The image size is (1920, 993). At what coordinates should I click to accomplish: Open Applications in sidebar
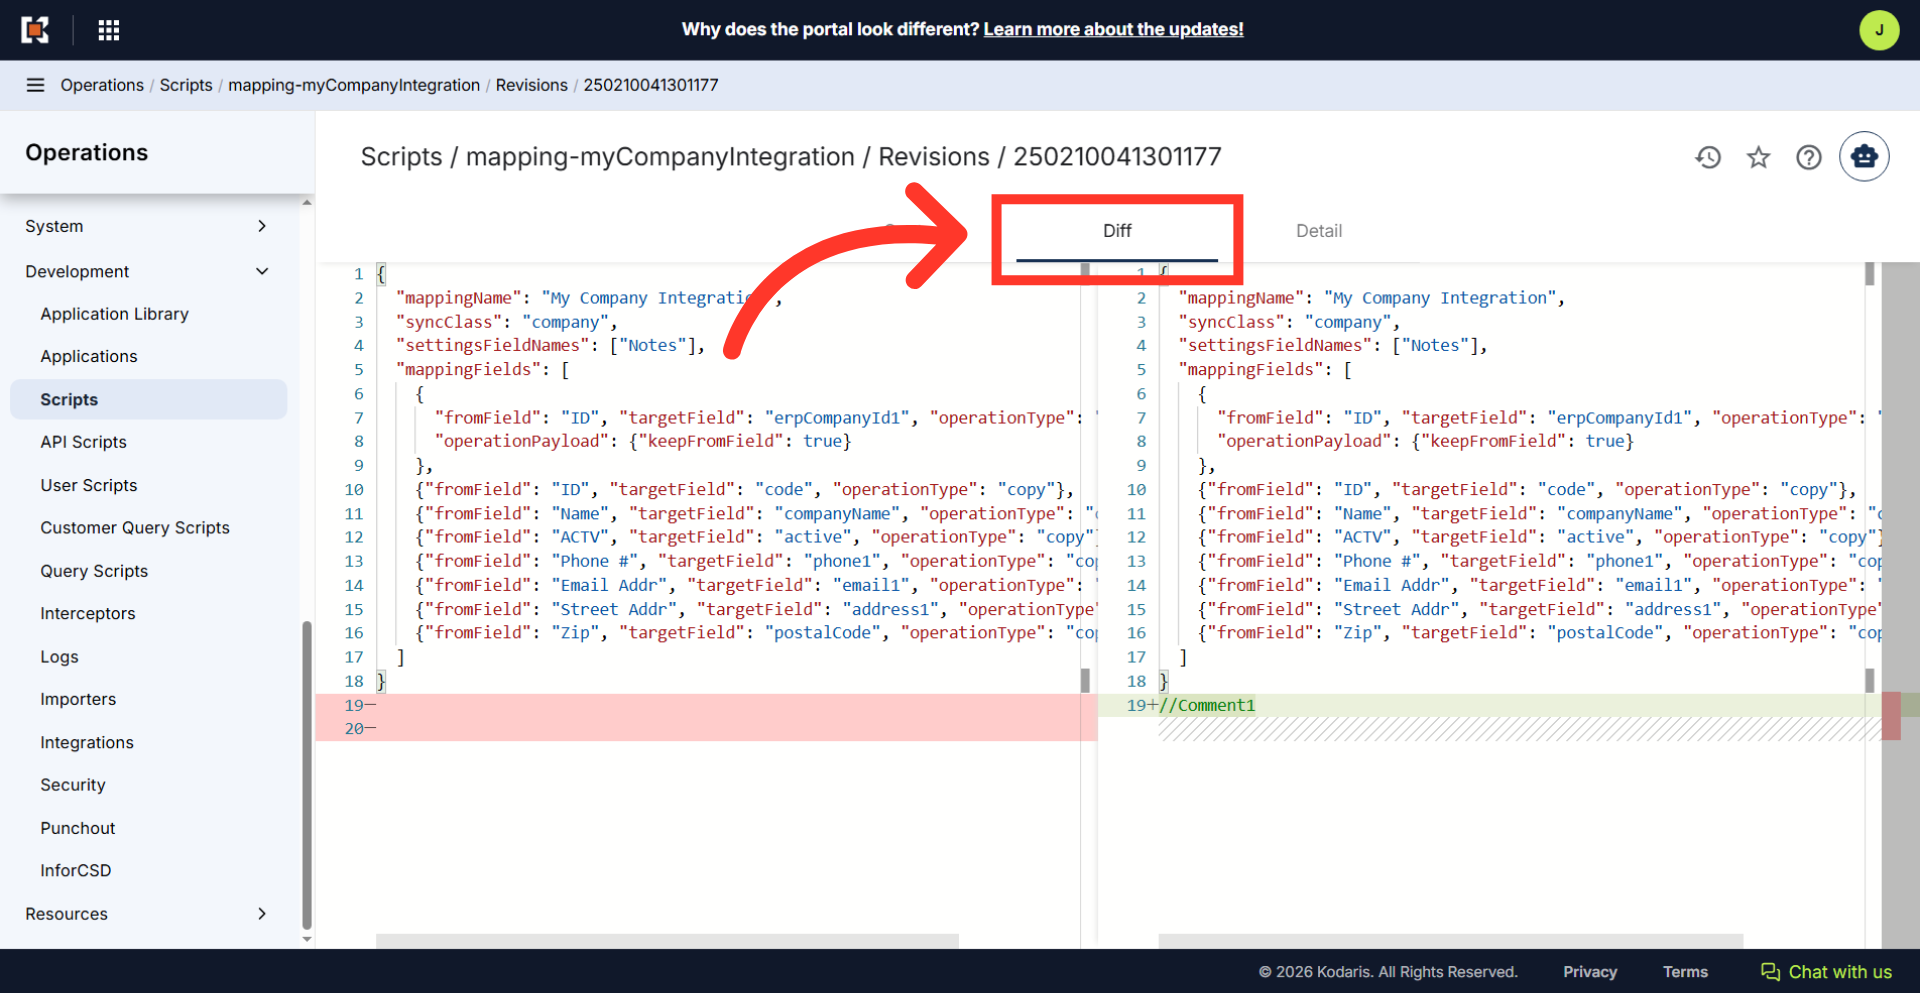[89, 356]
